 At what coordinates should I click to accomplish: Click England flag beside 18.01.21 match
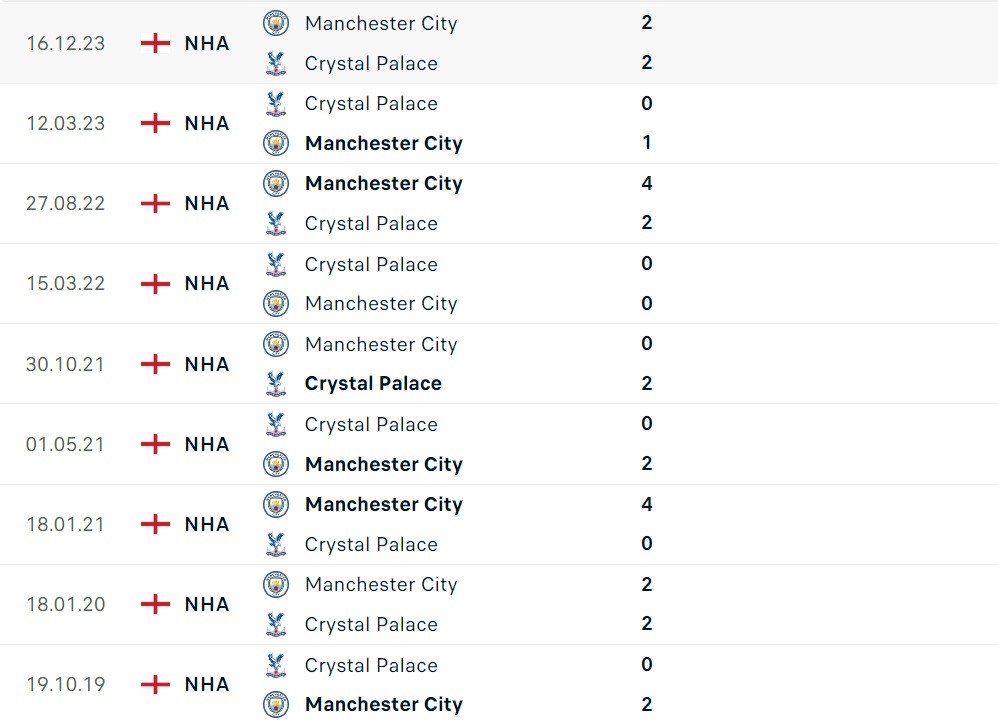click(155, 524)
